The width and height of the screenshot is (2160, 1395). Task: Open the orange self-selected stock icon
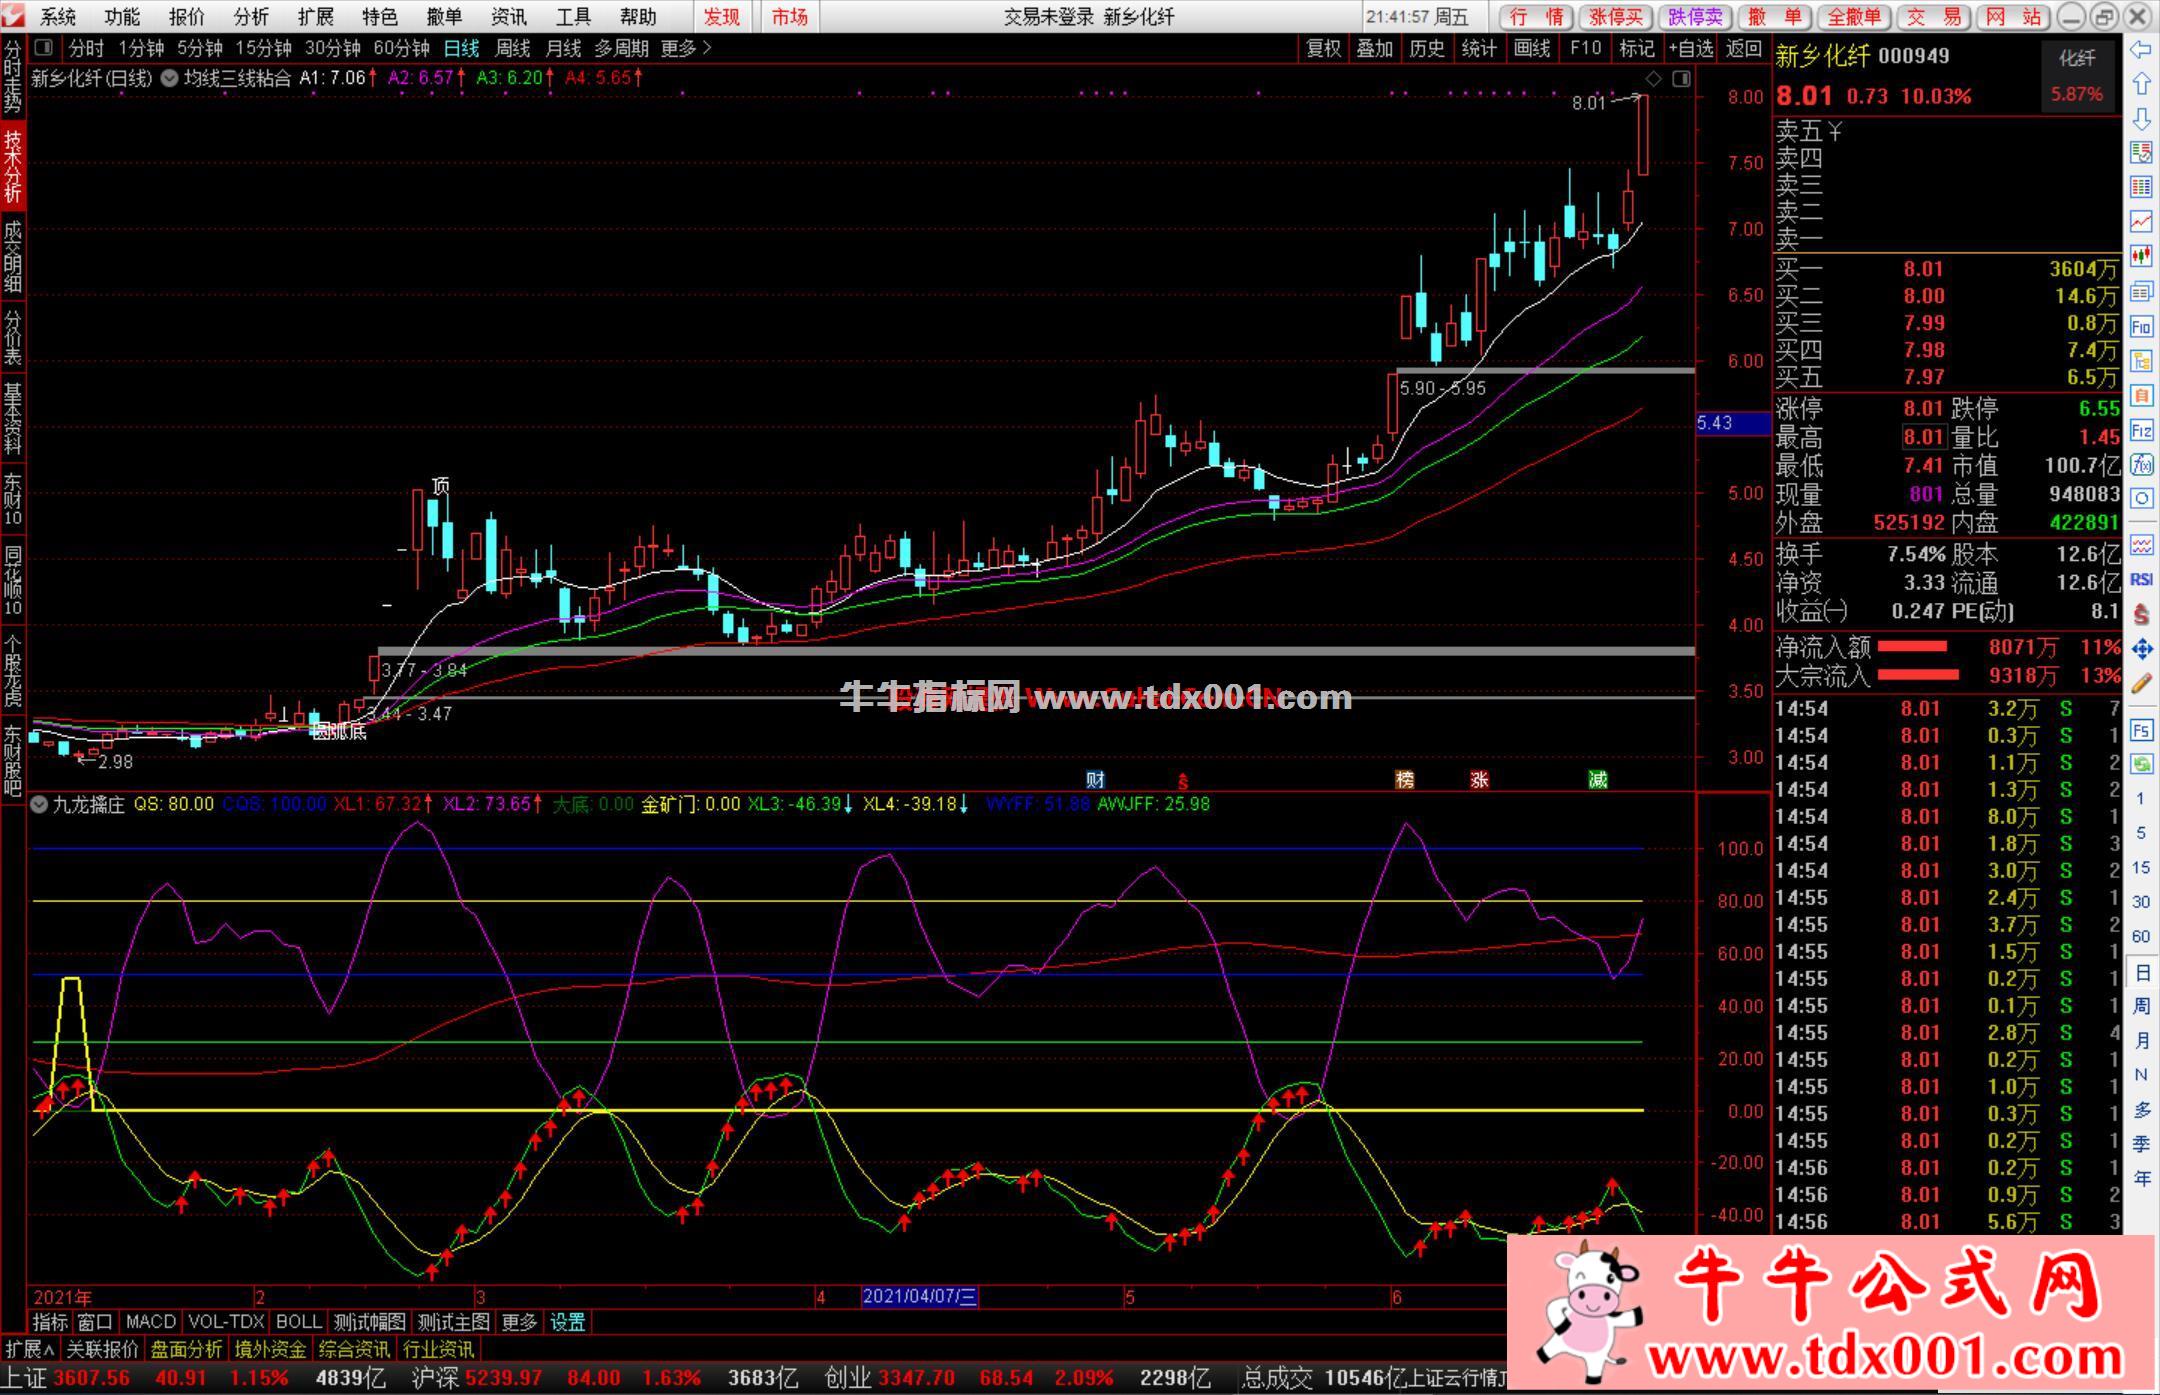click(x=2141, y=396)
